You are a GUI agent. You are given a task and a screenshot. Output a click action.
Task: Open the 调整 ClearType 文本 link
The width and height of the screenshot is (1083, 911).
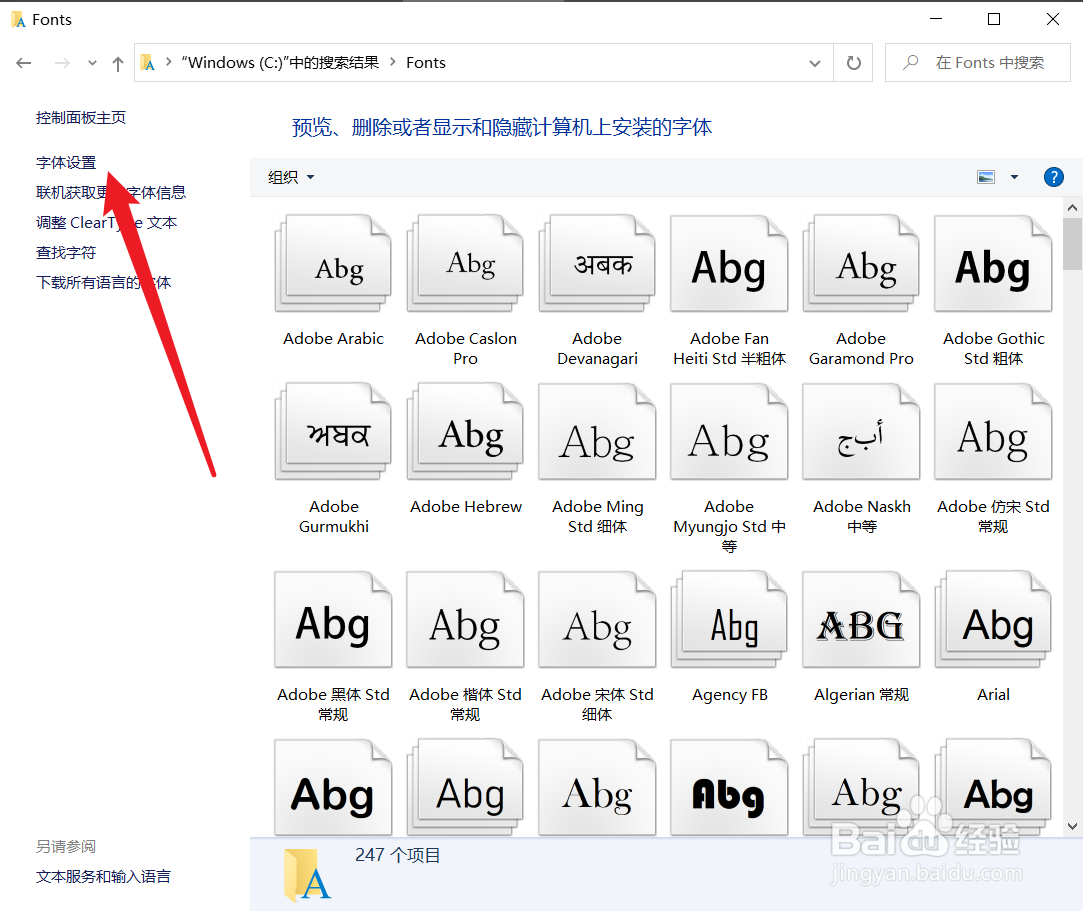[106, 222]
